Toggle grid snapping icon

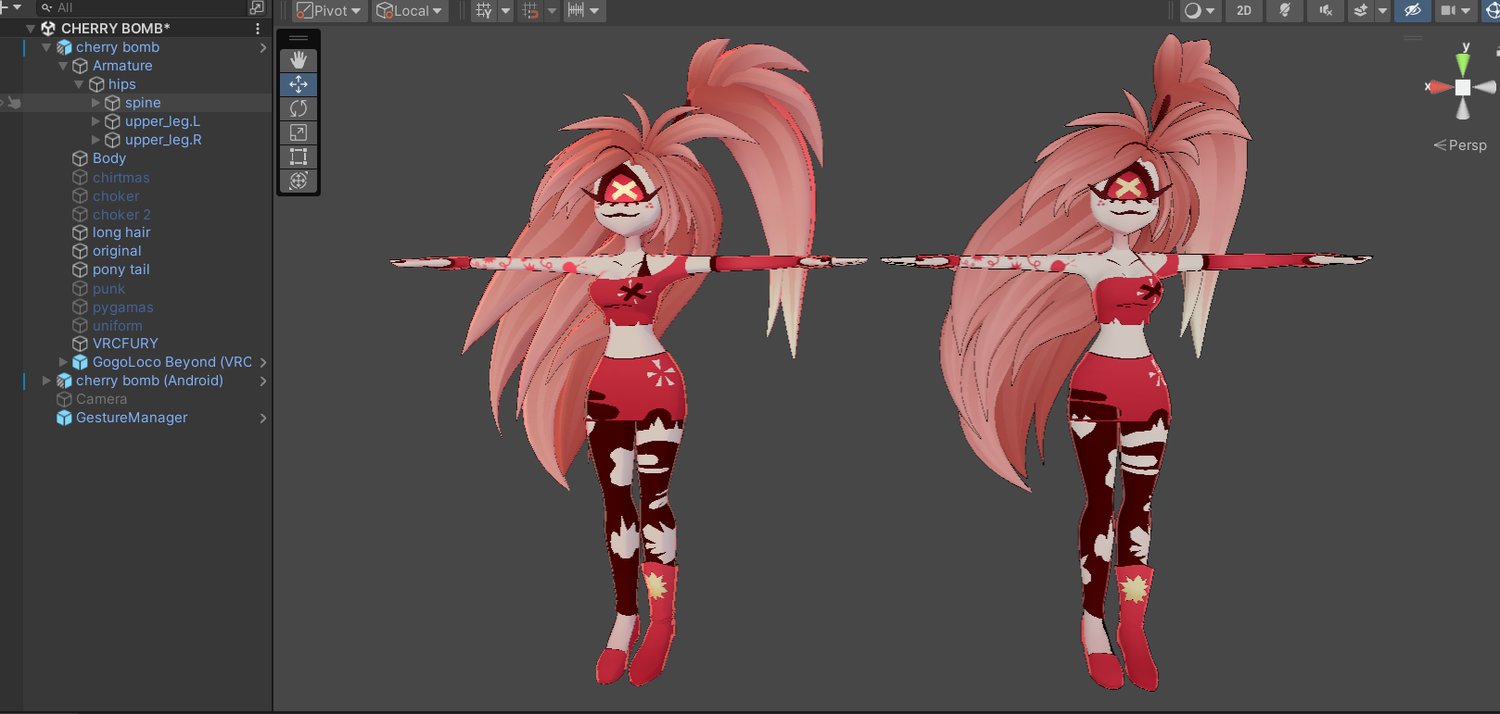[x=531, y=11]
